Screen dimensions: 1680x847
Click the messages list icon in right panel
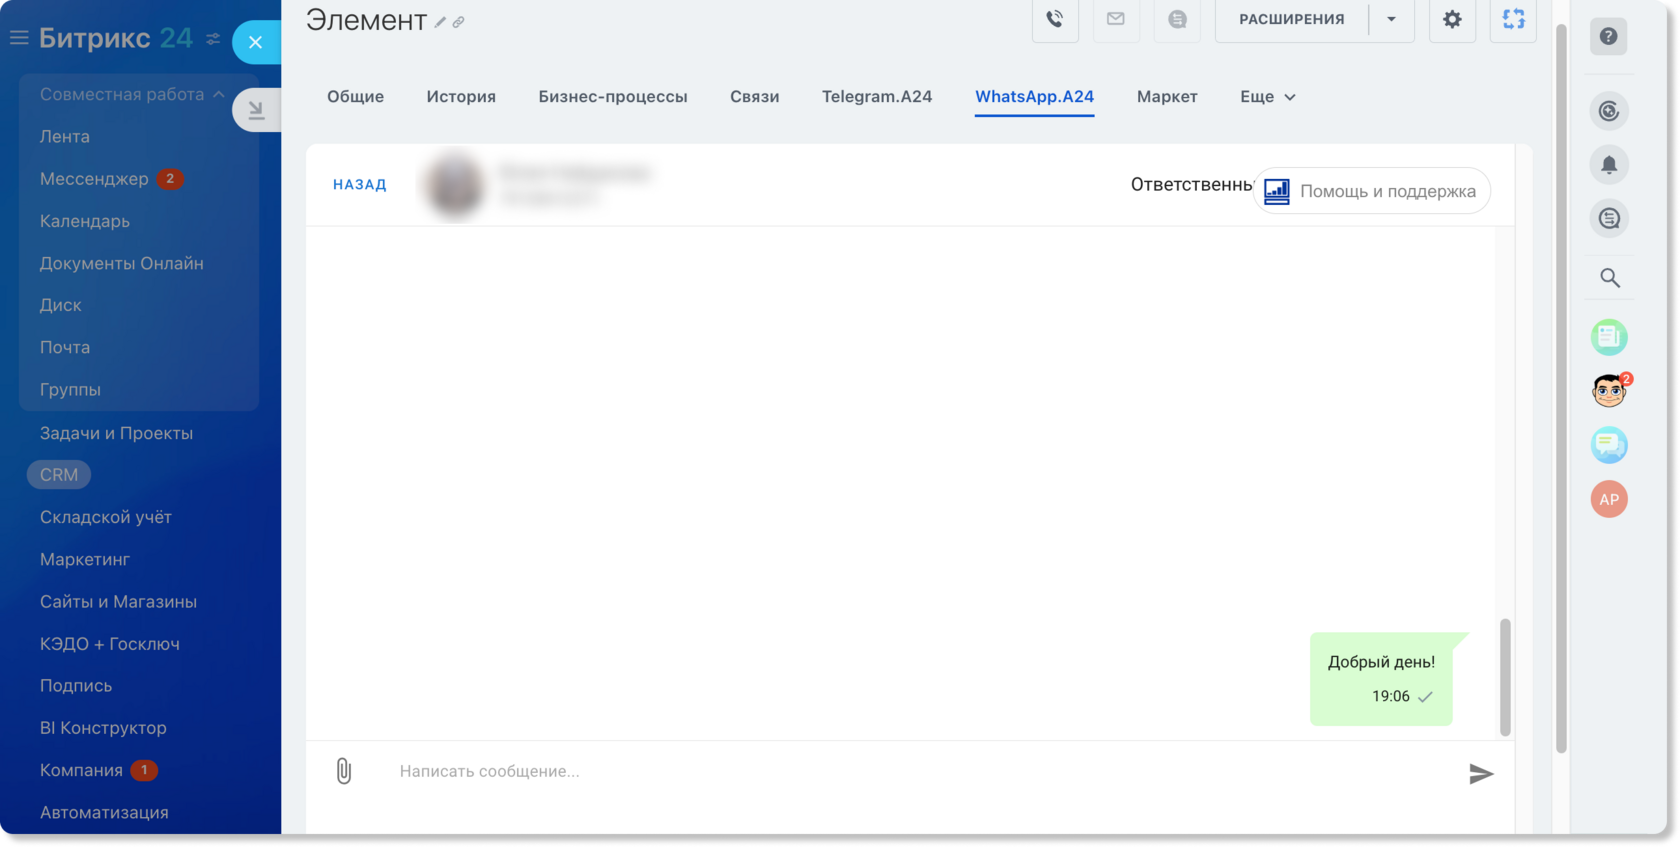tap(1609, 219)
